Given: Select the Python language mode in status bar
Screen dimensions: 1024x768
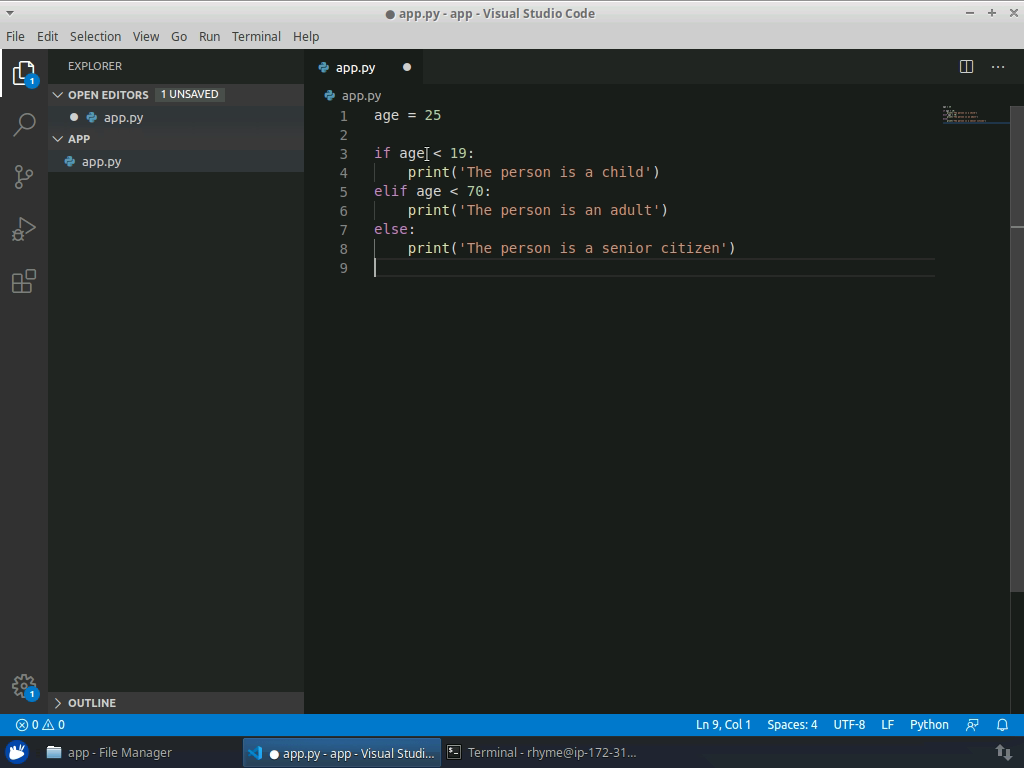Looking at the screenshot, I should point(929,724).
